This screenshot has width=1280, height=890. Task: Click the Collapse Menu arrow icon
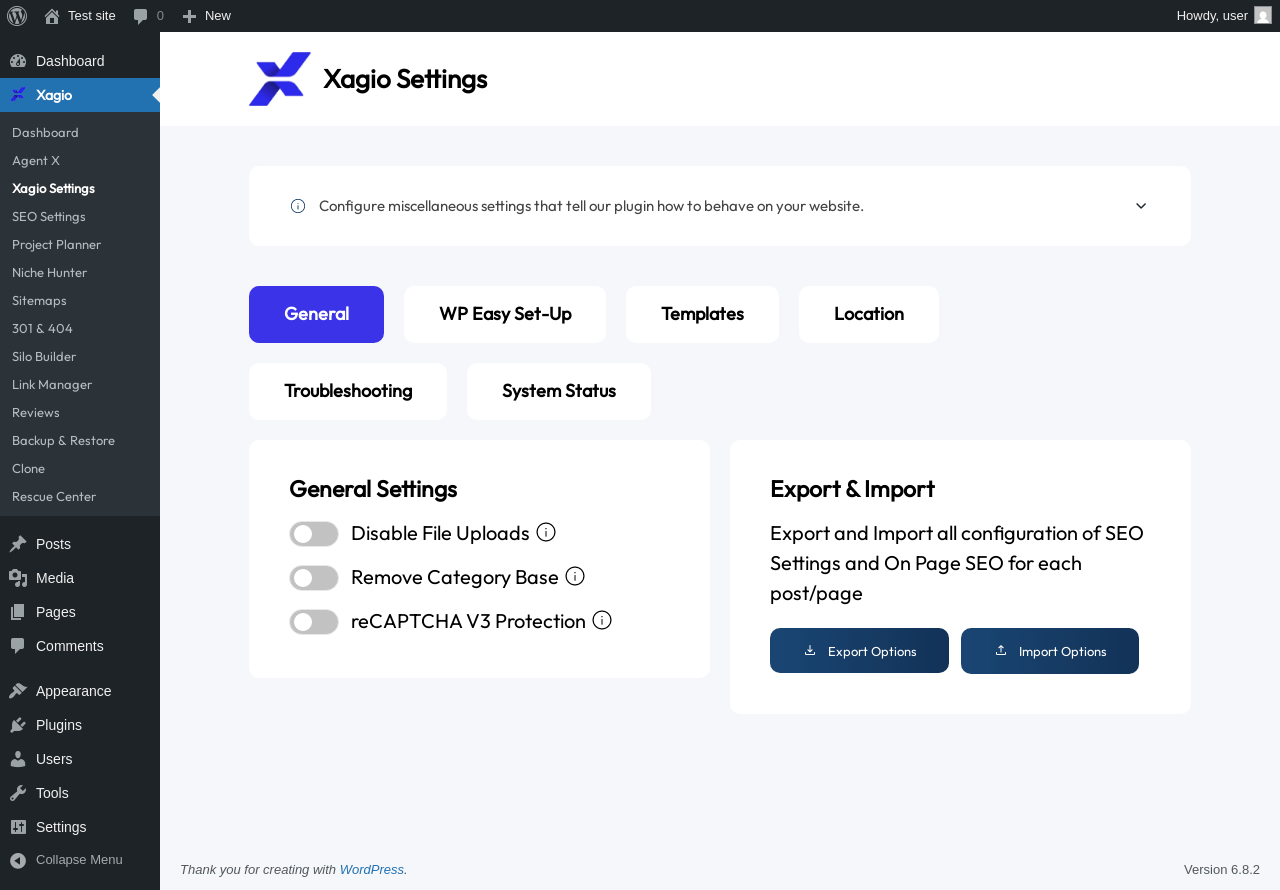coord(18,860)
